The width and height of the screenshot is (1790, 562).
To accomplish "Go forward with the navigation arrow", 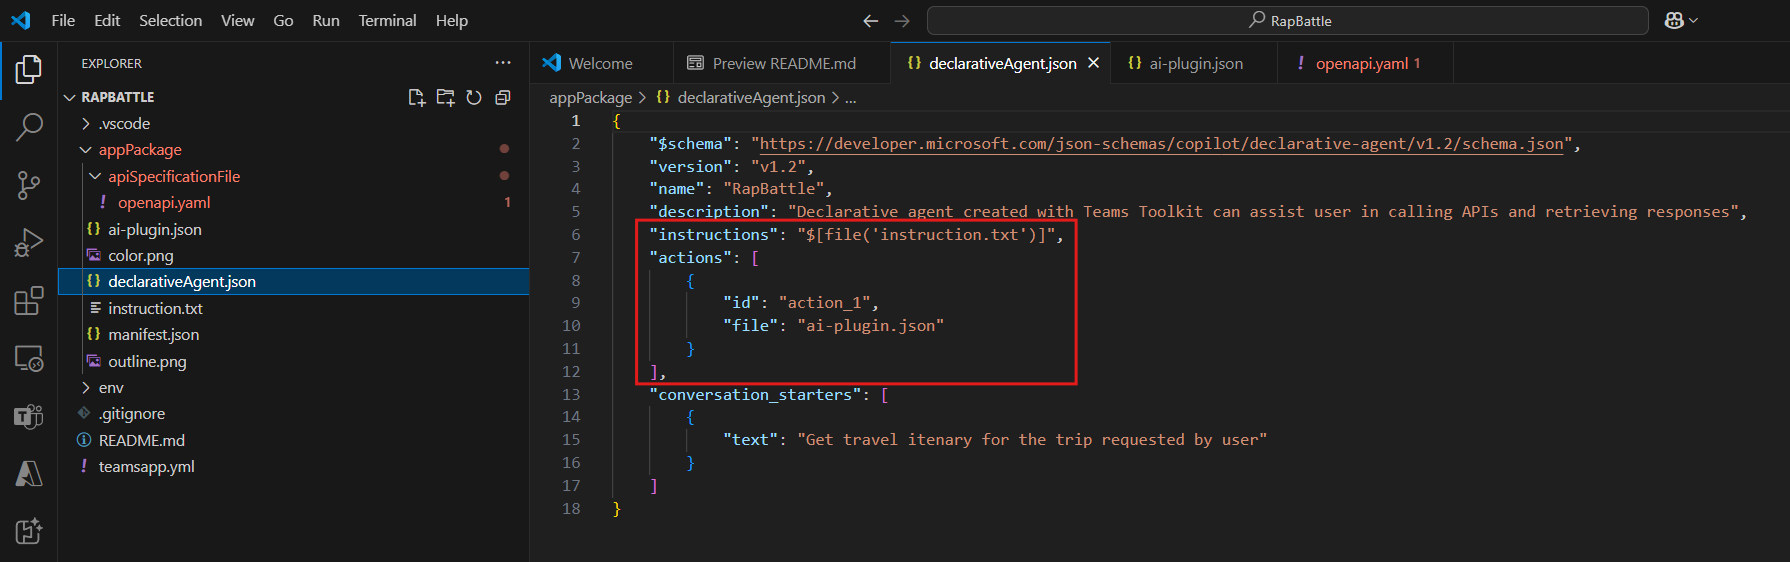I will [x=902, y=21].
